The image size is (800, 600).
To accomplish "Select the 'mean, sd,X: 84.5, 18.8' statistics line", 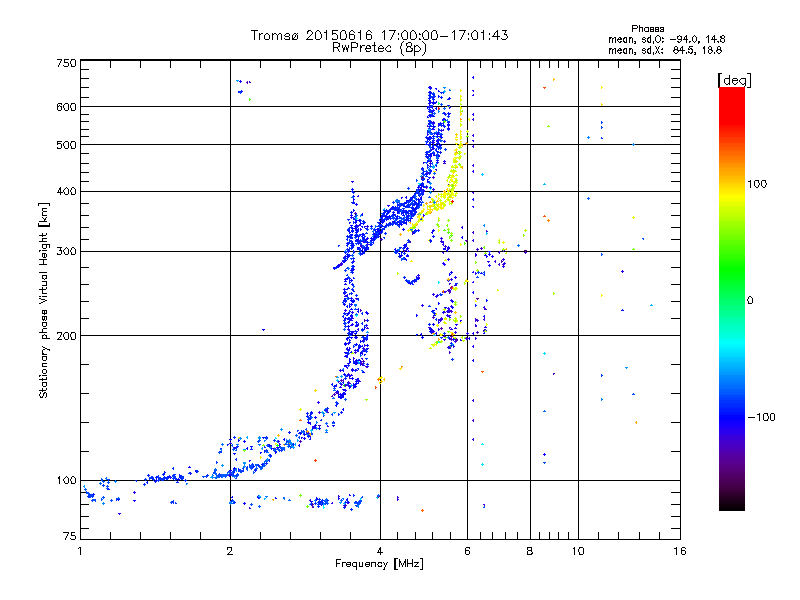I will (665, 50).
